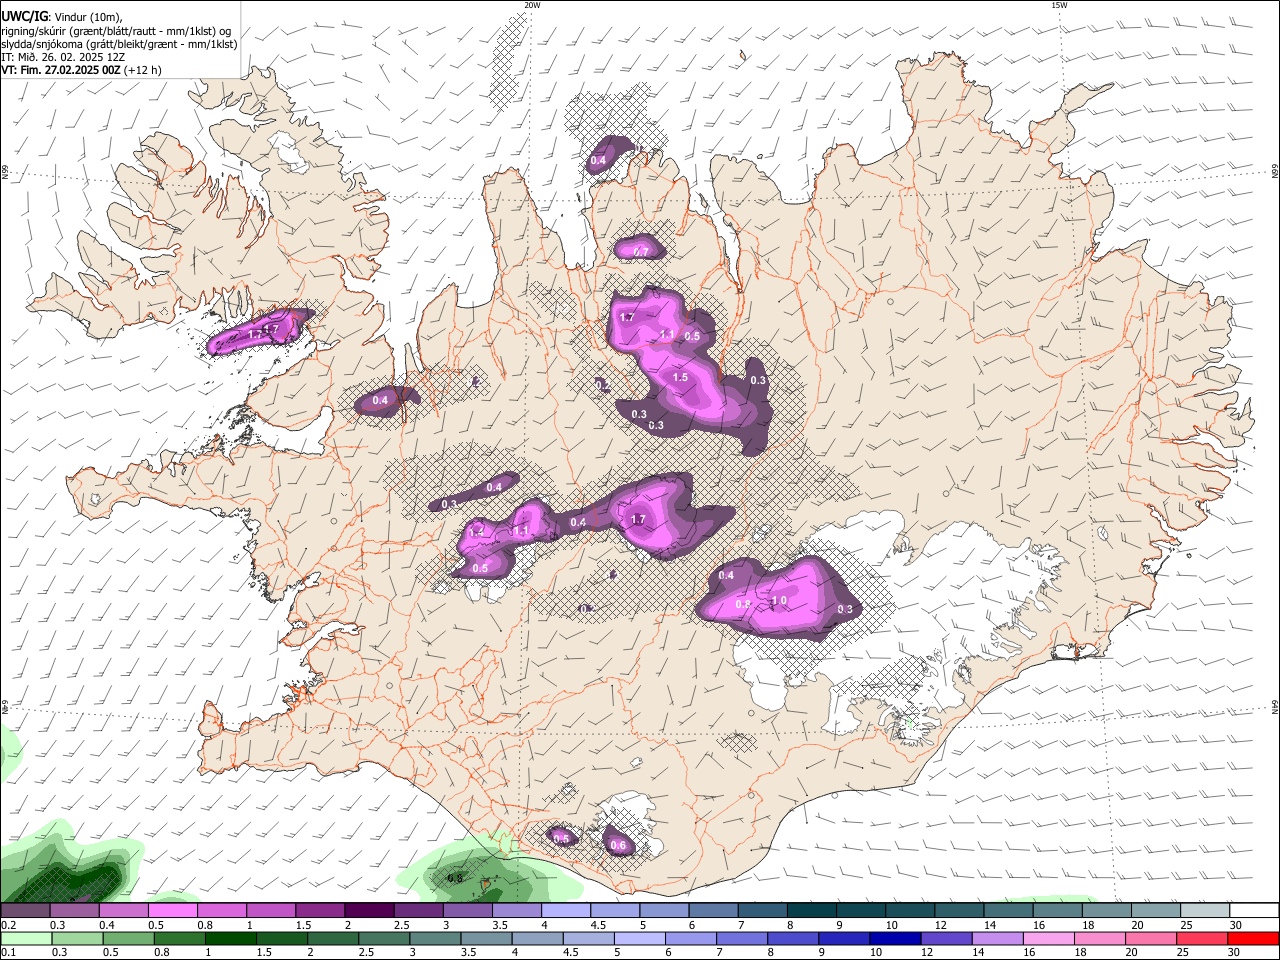The height and width of the screenshot is (960, 1280).
Task: Click the '0.6' value near the south coast glacier
Action: click(618, 846)
